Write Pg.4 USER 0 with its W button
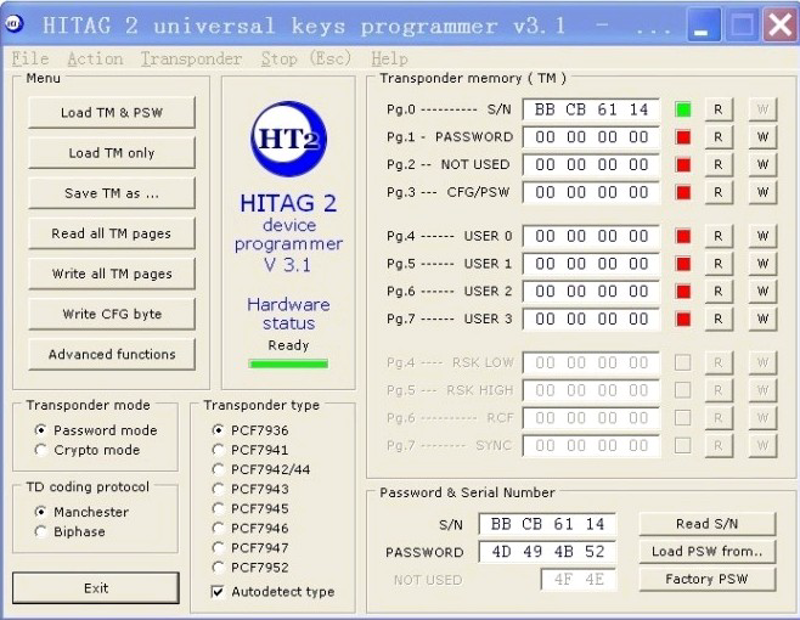The image size is (800, 620). 762,236
